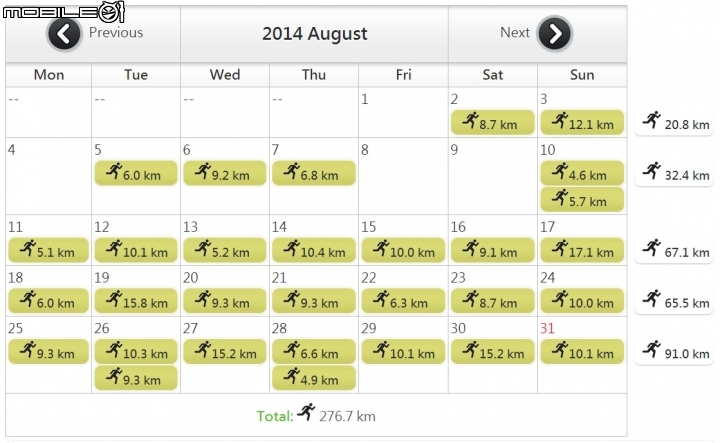Viewport: 720px width, 443px height.
Task: Click the Previous label
Action: [116, 33]
